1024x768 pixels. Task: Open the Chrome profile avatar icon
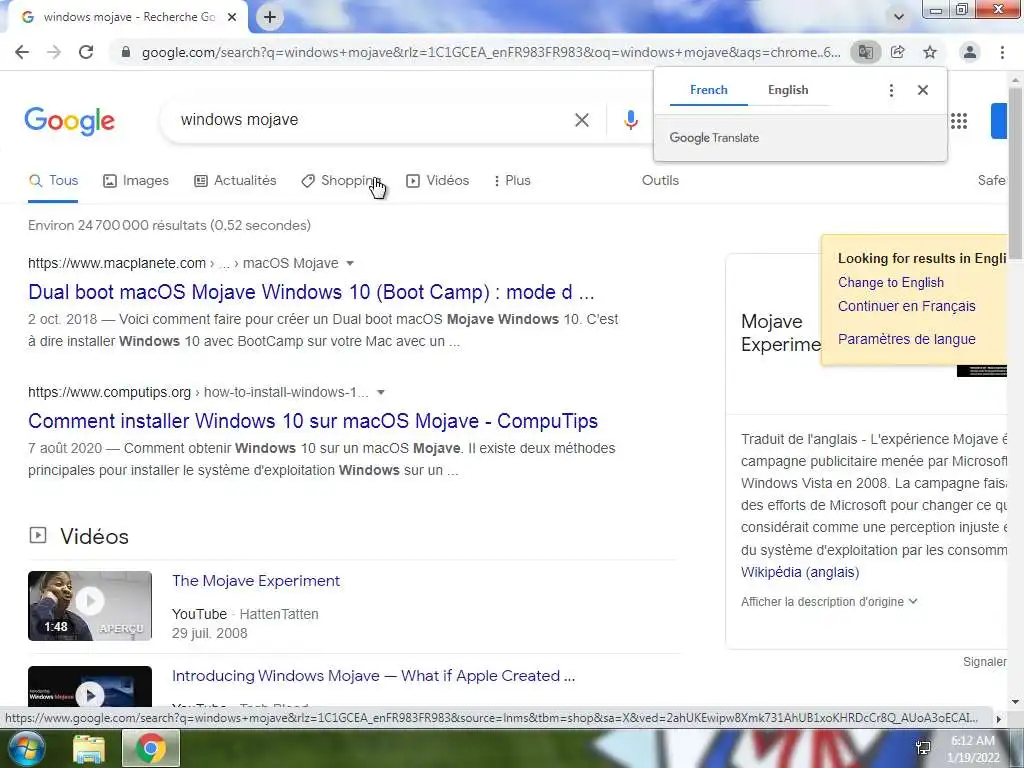pos(970,52)
